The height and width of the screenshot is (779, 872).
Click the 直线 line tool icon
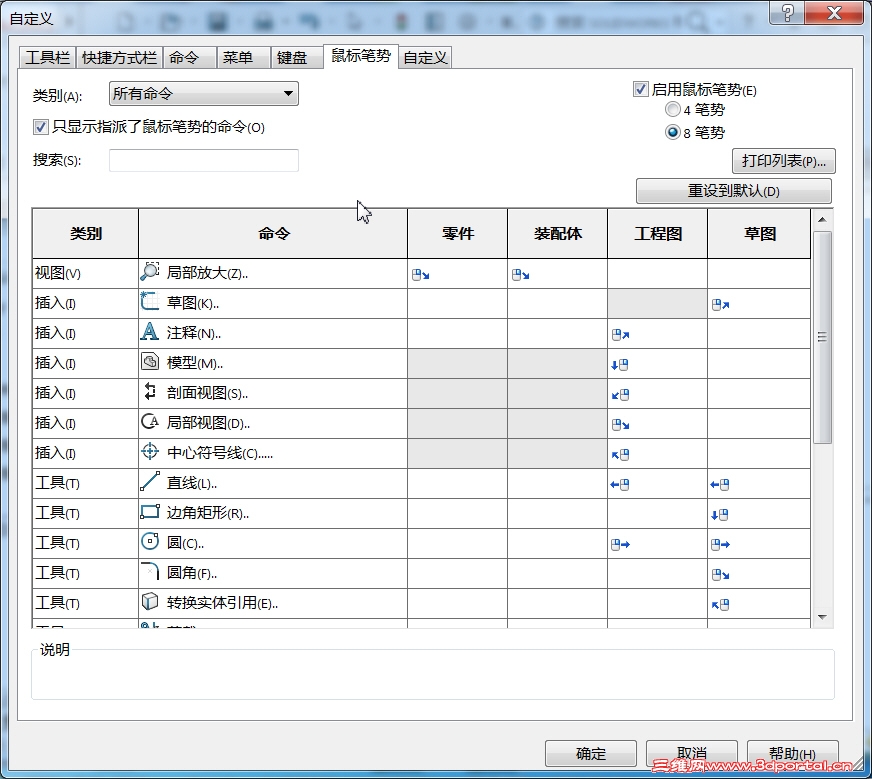150,482
